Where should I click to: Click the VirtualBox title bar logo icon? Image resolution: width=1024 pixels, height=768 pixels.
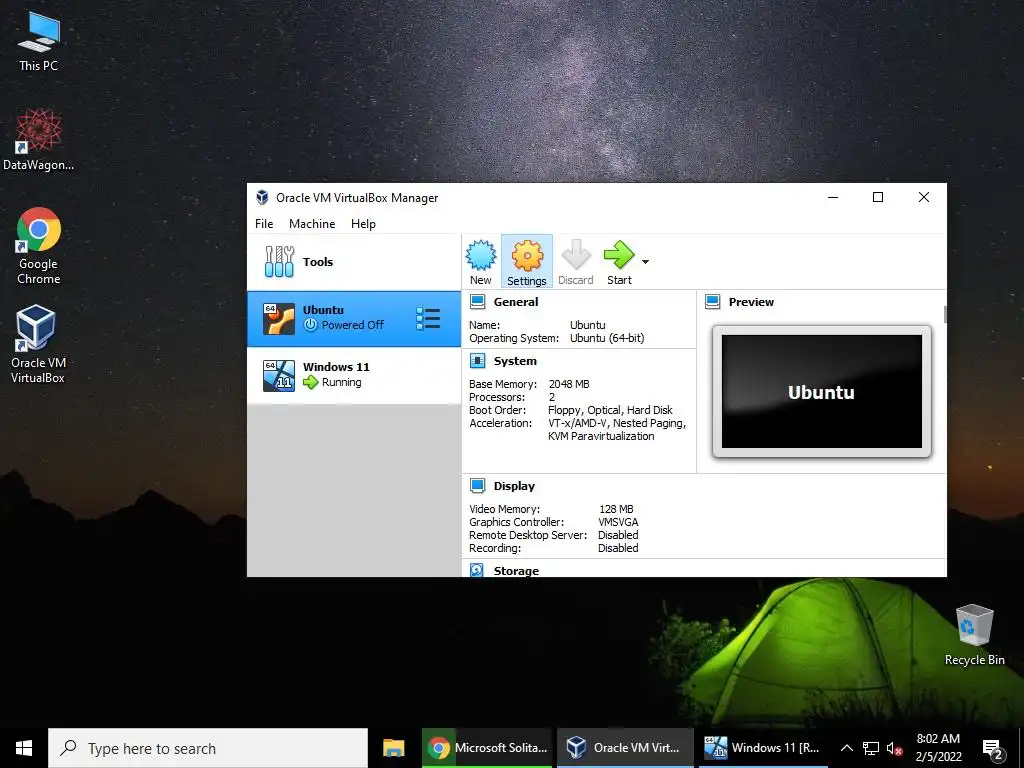coord(263,197)
